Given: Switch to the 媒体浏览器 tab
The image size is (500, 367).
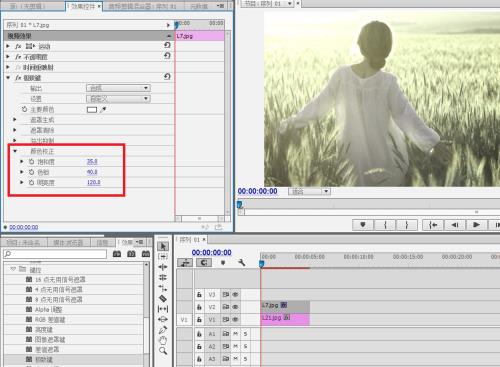Looking at the screenshot, I should [x=68, y=243].
